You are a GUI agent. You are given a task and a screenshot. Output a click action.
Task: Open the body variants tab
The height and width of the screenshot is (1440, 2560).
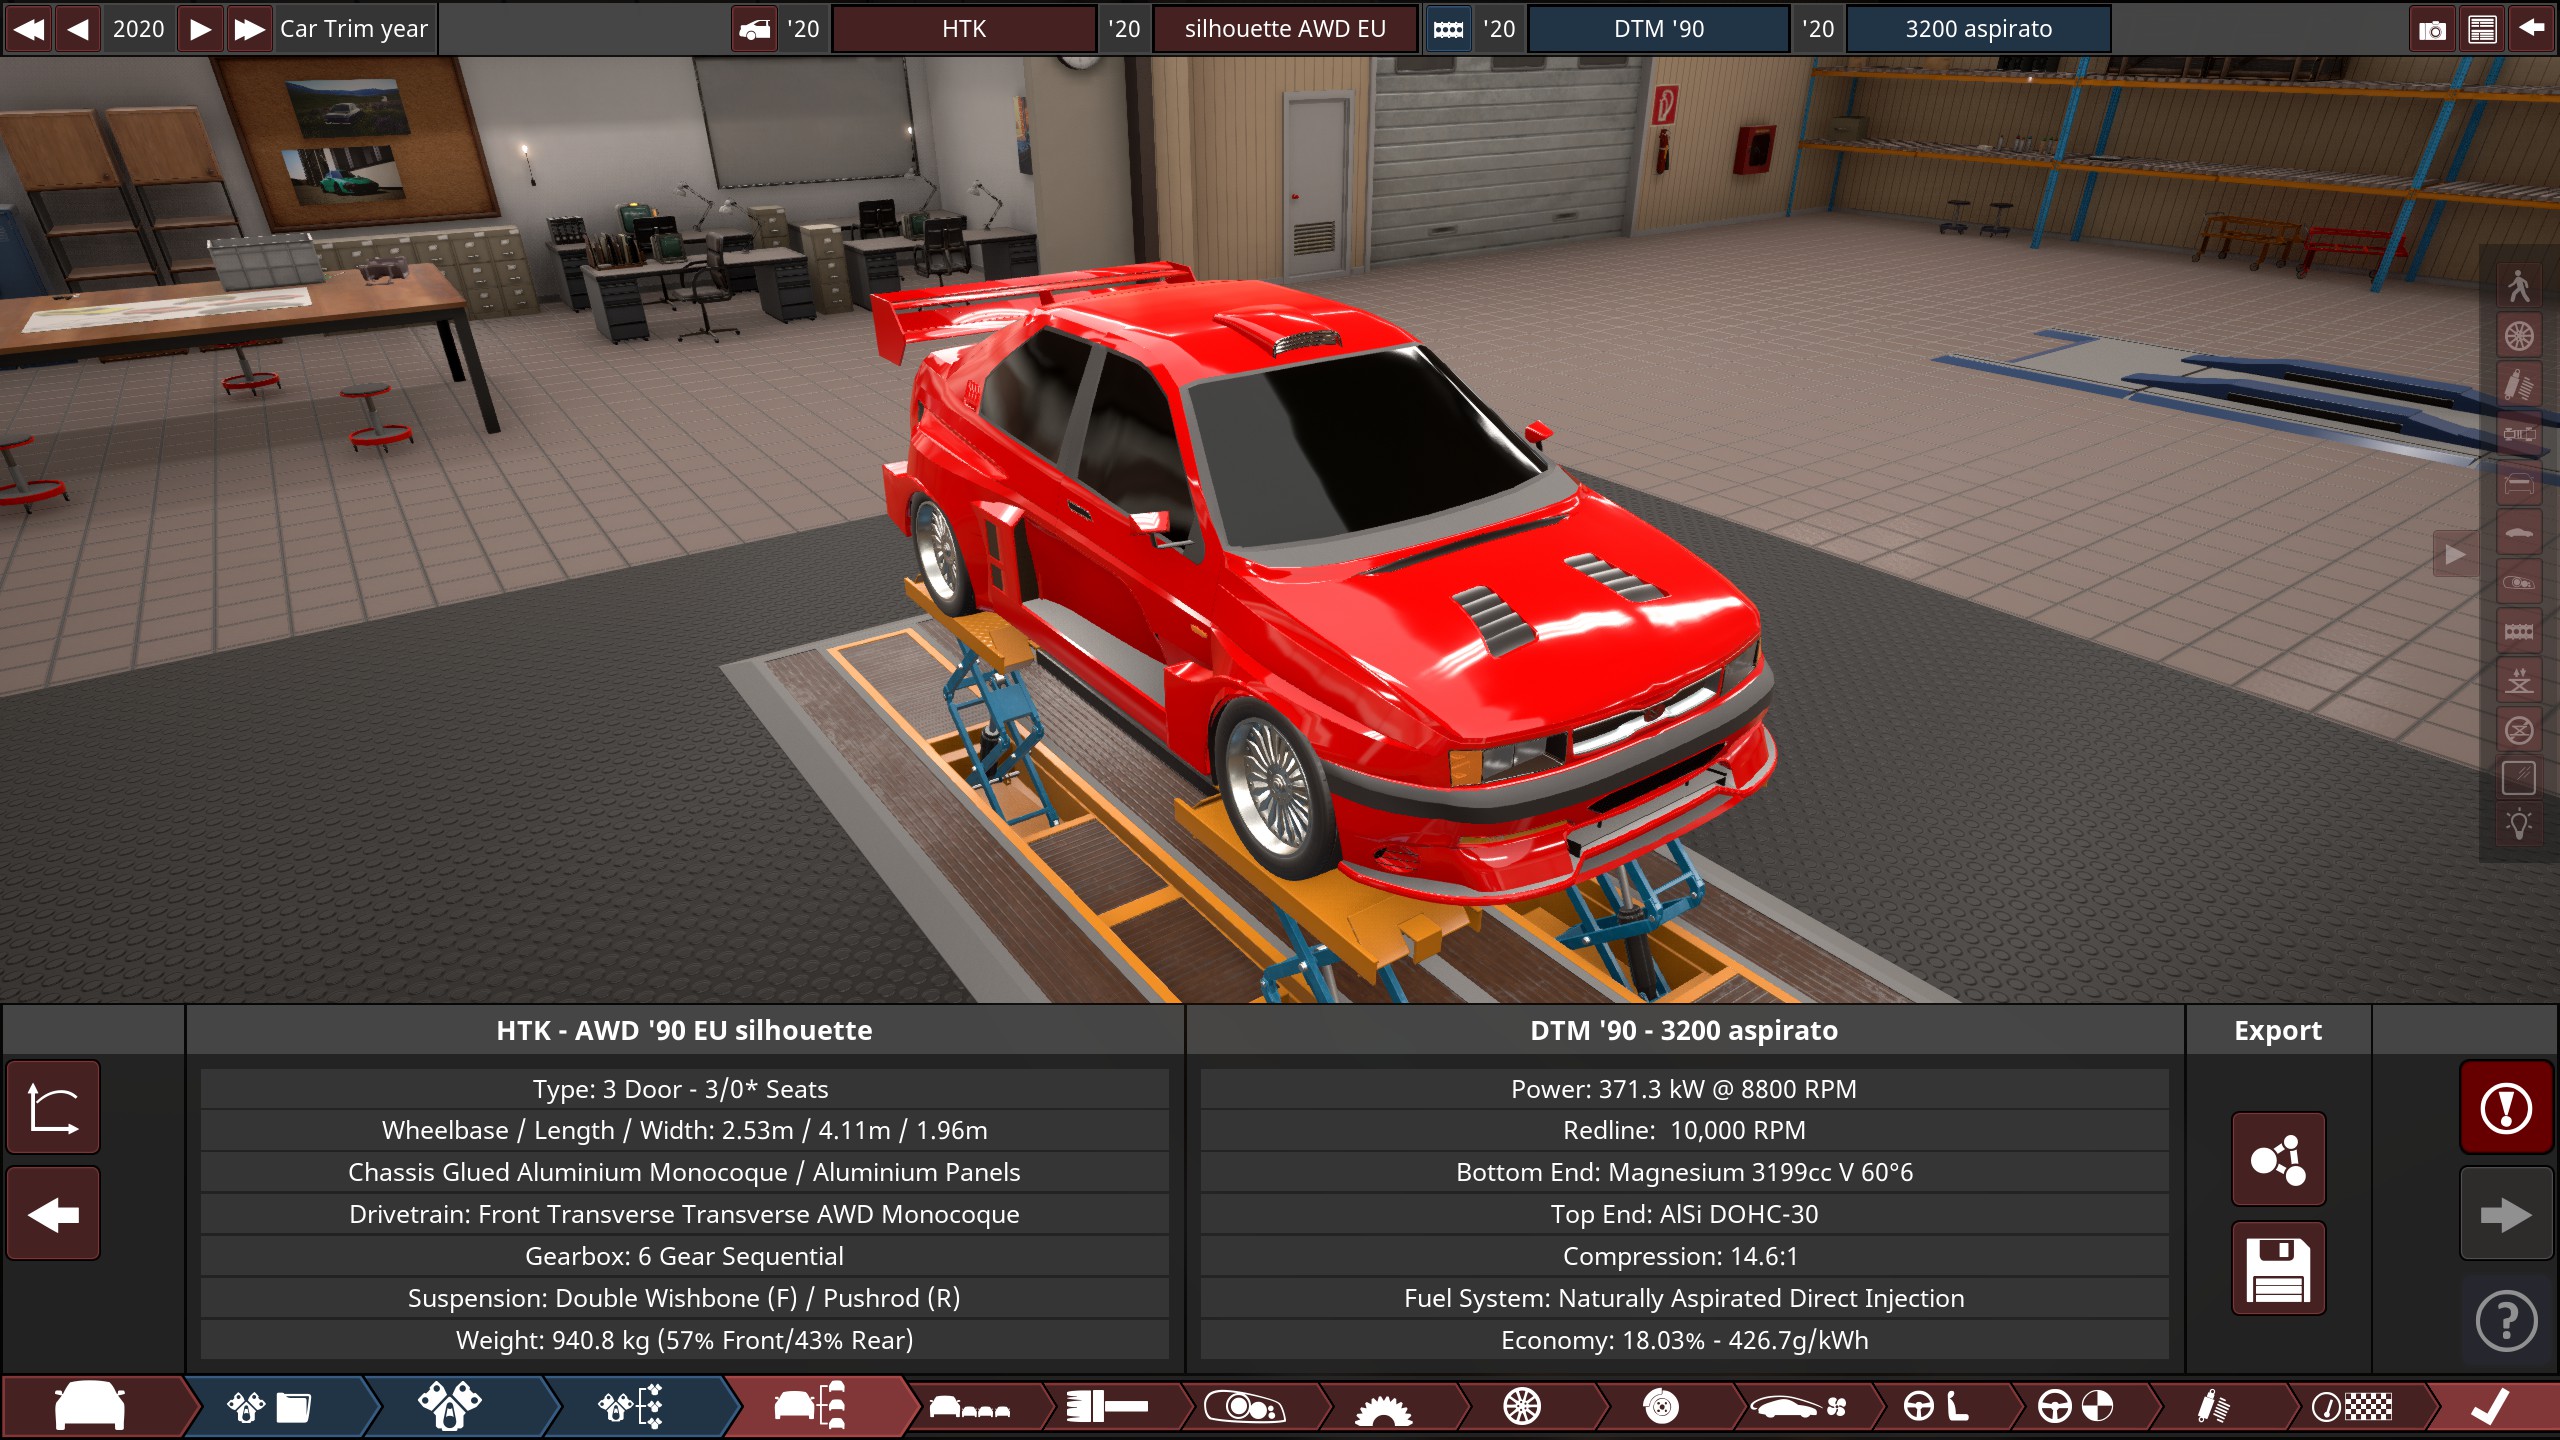970,1408
